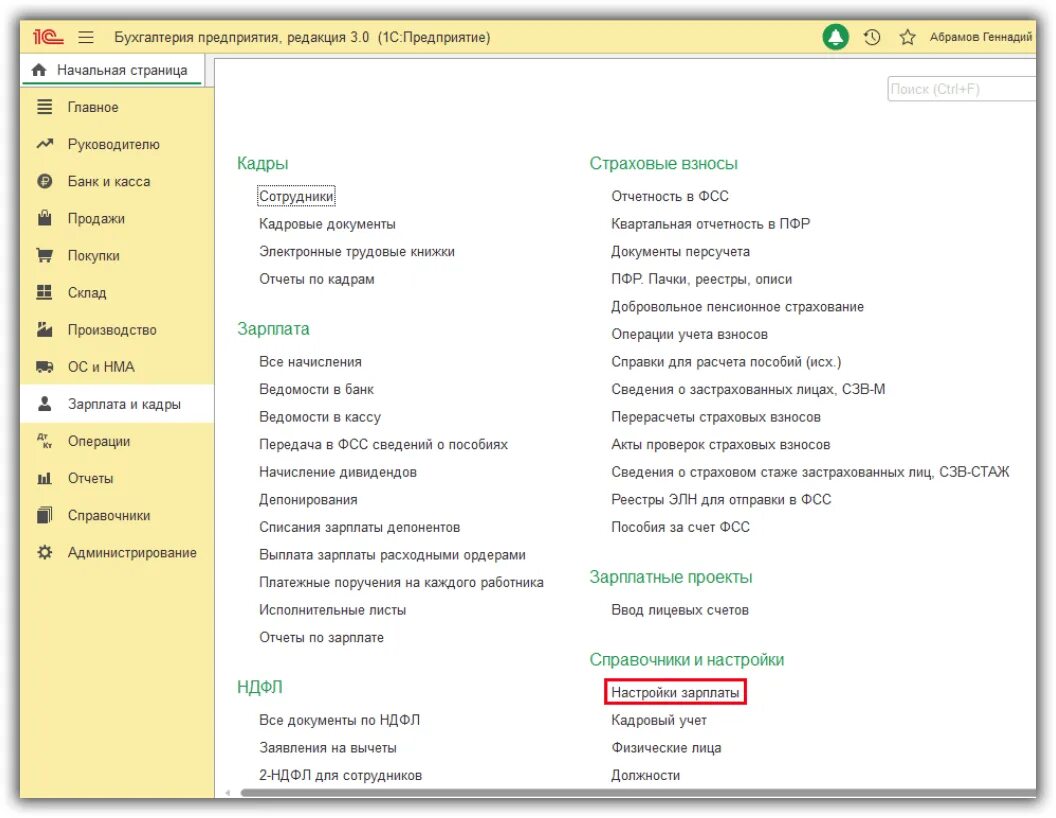The width and height of the screenshot is (1056, 818).
Task: Open Исполнительные листы
Action: coord(333,610)
